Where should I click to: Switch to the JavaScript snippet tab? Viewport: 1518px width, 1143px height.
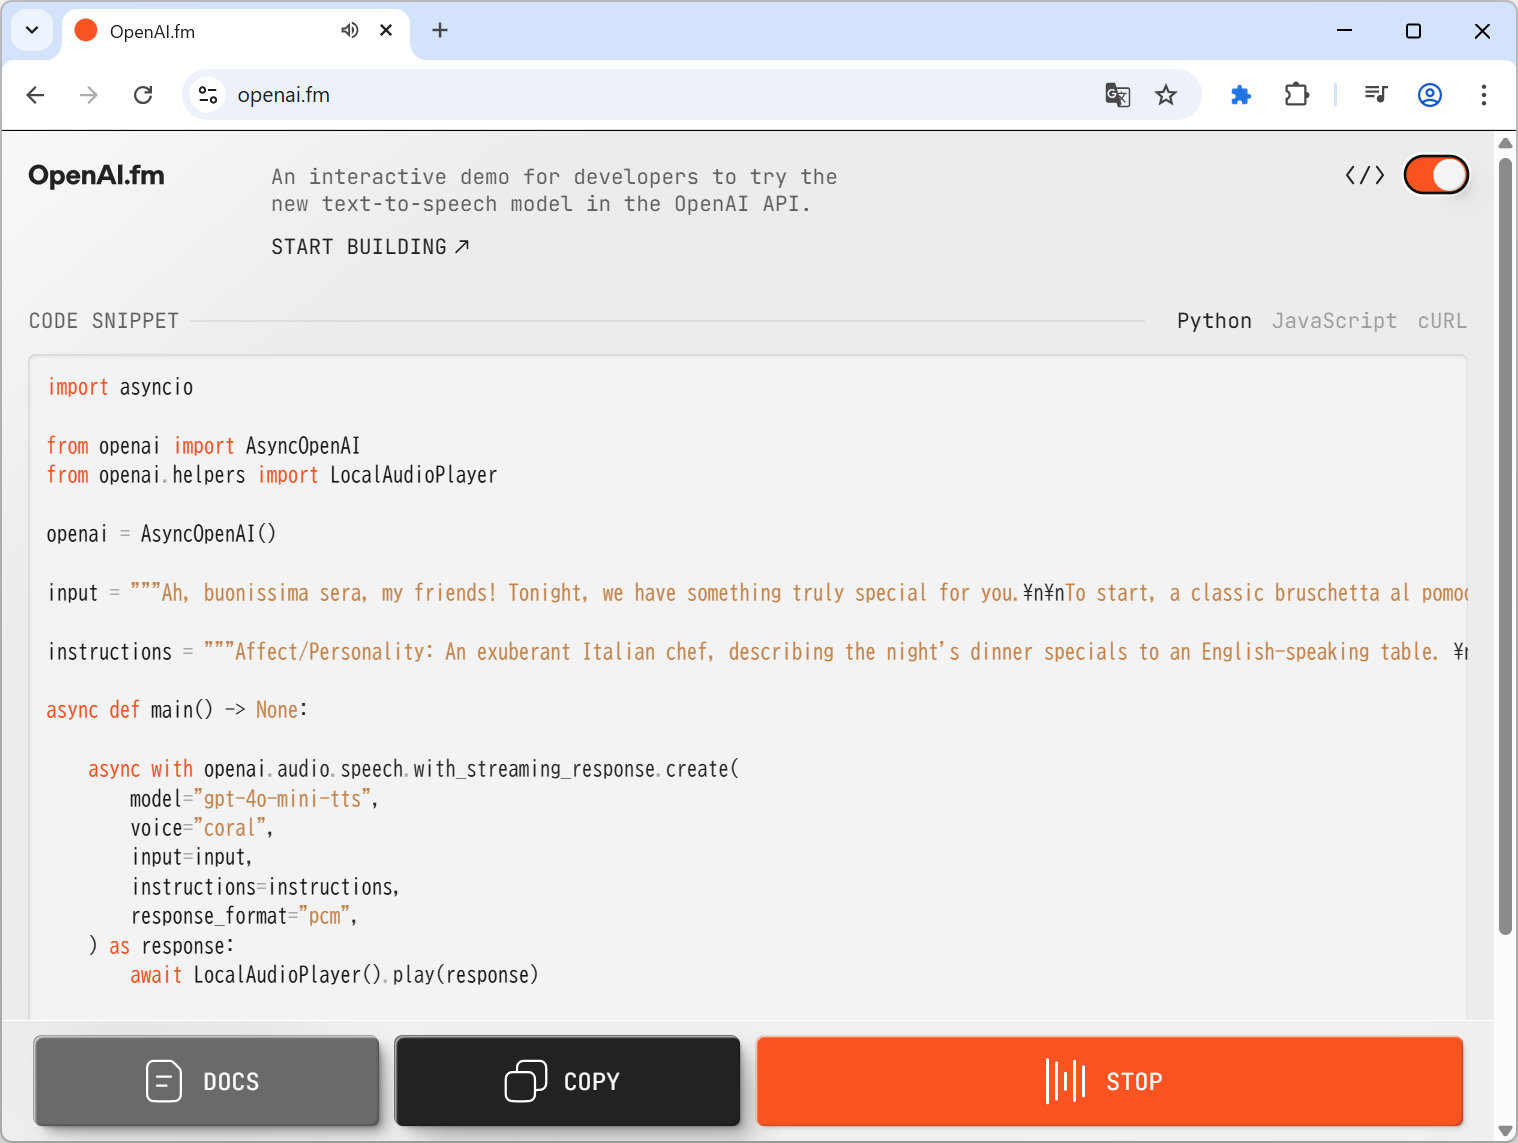(1334, 321)
